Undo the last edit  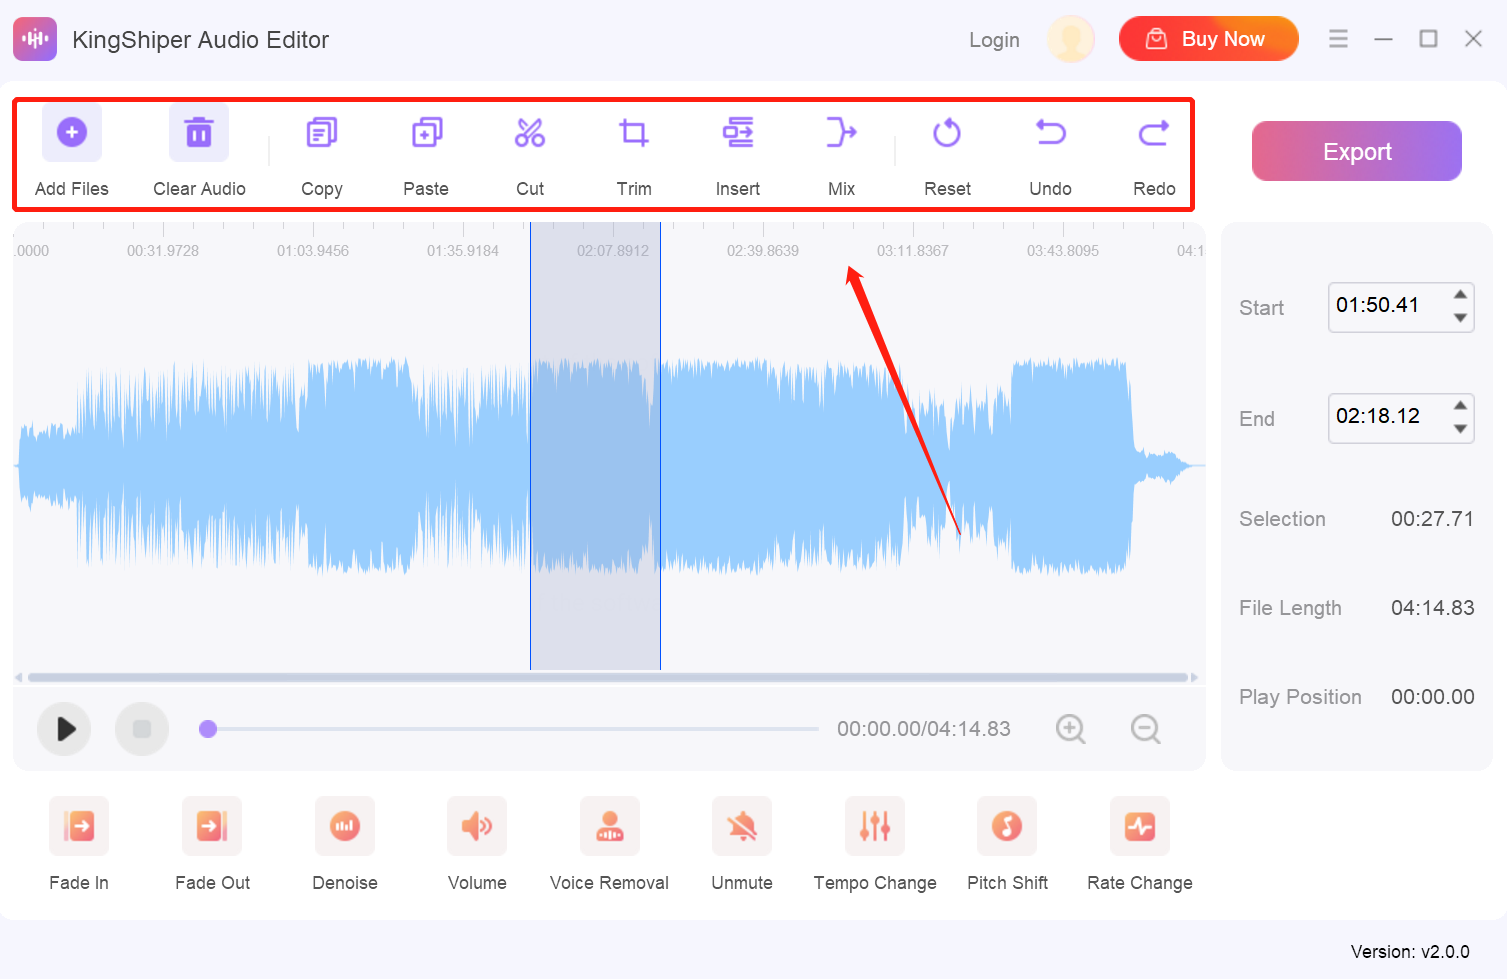pyautogui.click(x=1050, y=133)
